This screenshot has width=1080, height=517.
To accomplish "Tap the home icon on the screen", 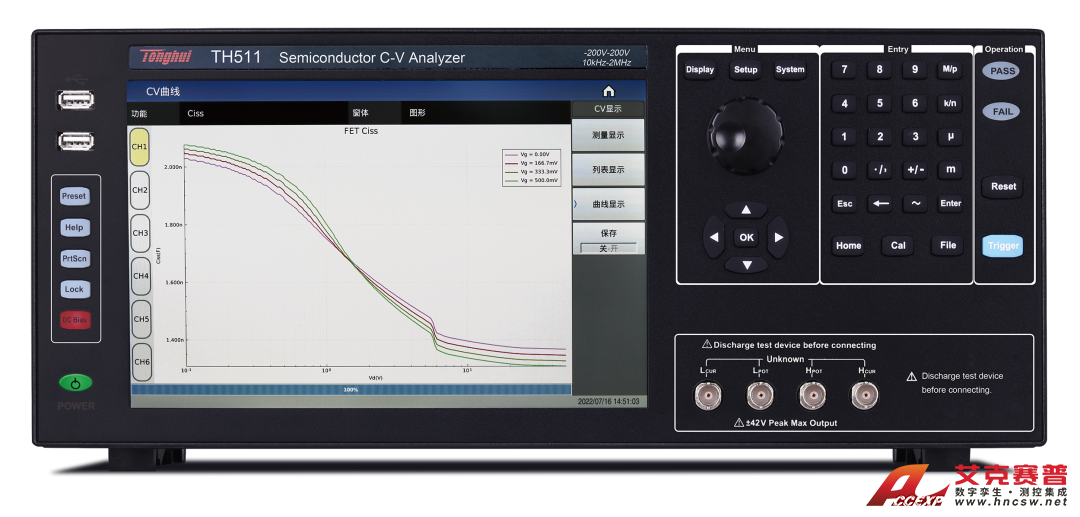I will coord(608,91).
